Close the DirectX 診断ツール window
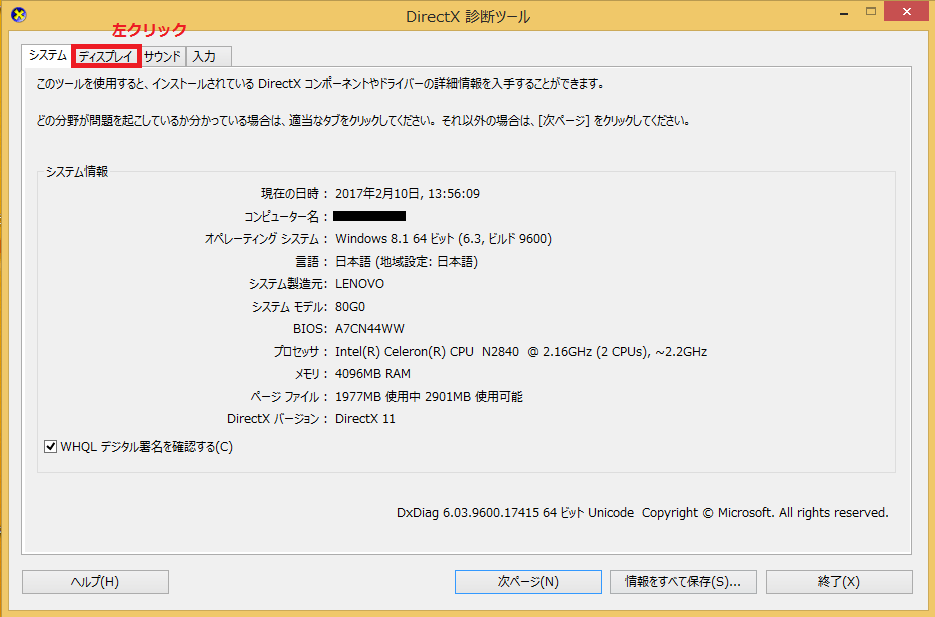 tap(906, 11)
